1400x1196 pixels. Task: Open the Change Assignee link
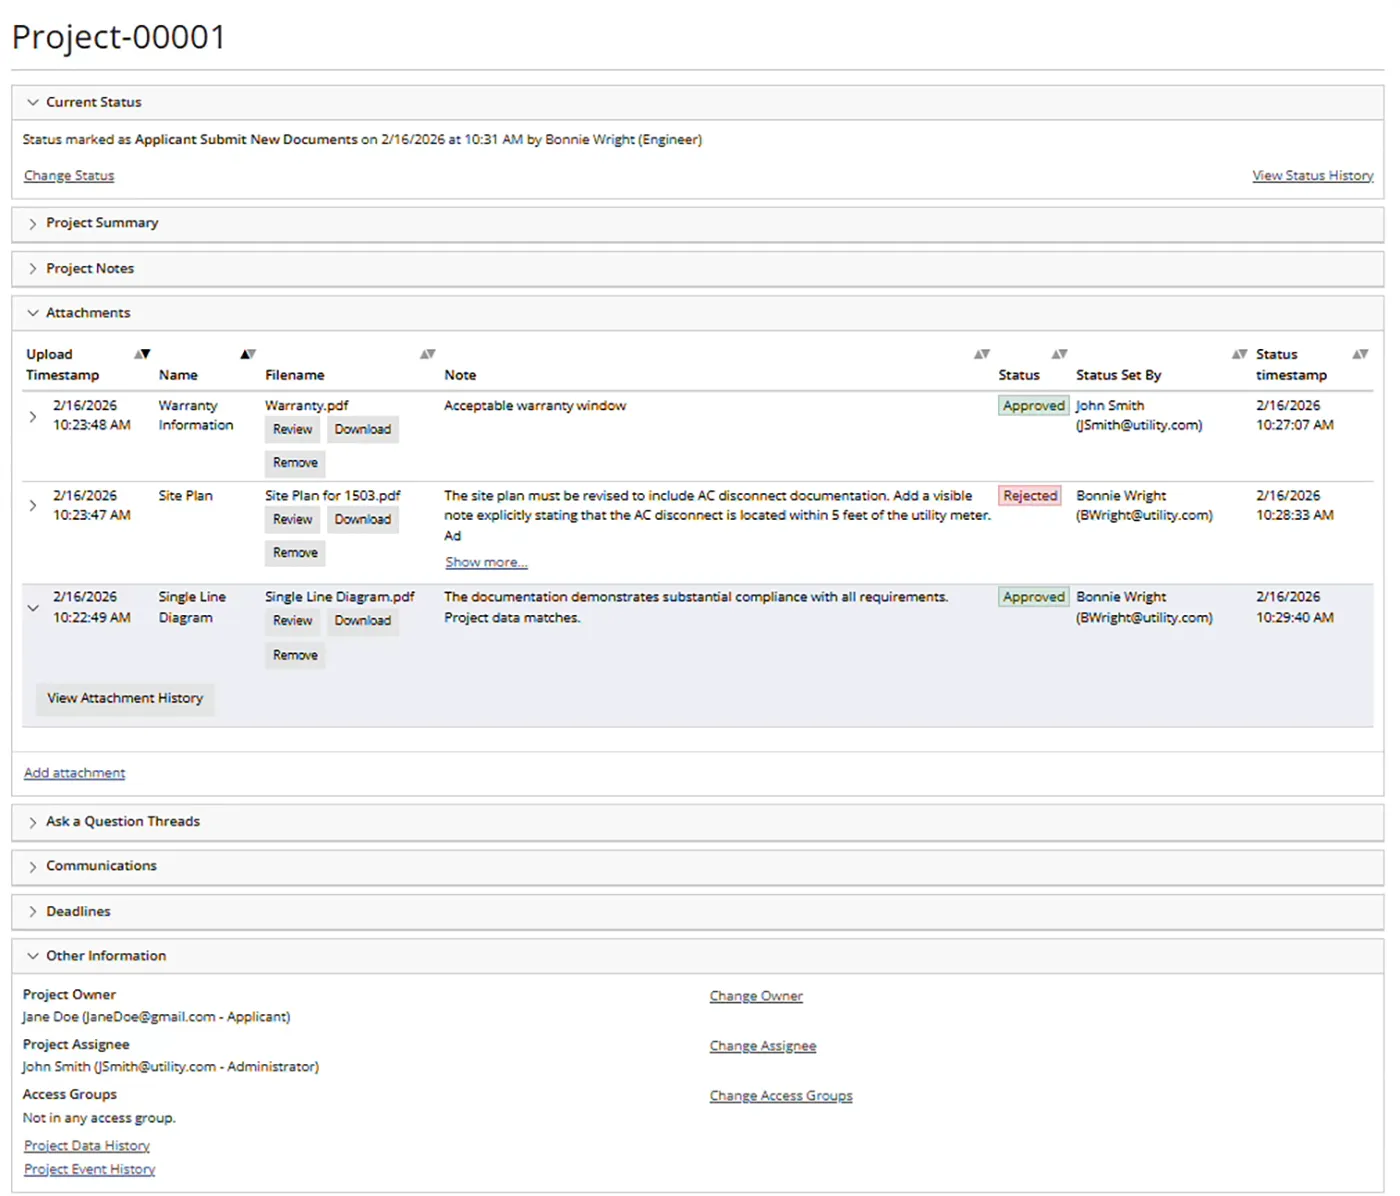click(763, 1046)
